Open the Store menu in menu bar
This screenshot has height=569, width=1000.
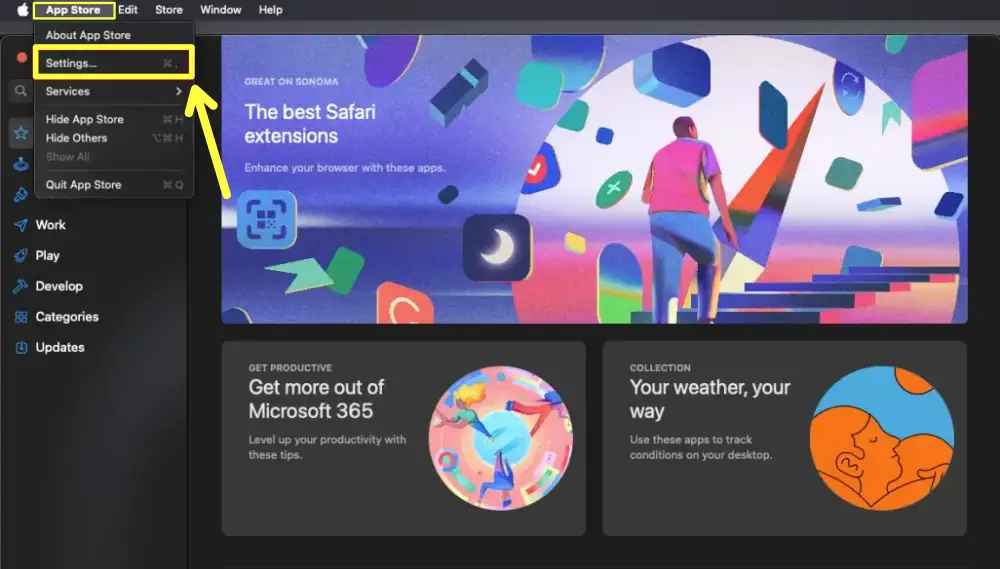coord(169,10)
